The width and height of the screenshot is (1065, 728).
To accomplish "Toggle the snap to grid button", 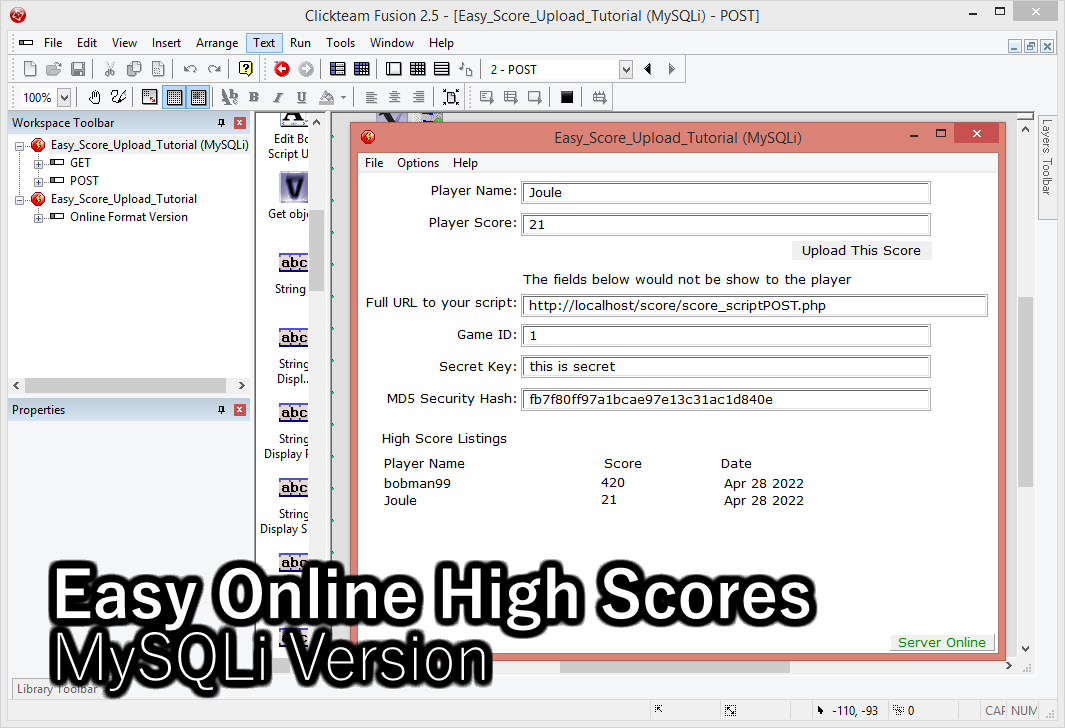I will pyautogui.click(x=198, y=98).
